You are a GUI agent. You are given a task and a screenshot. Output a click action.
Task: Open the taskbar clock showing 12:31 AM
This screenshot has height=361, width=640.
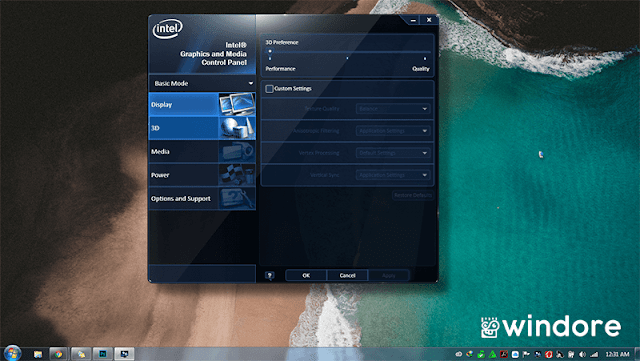pos(618,354)
